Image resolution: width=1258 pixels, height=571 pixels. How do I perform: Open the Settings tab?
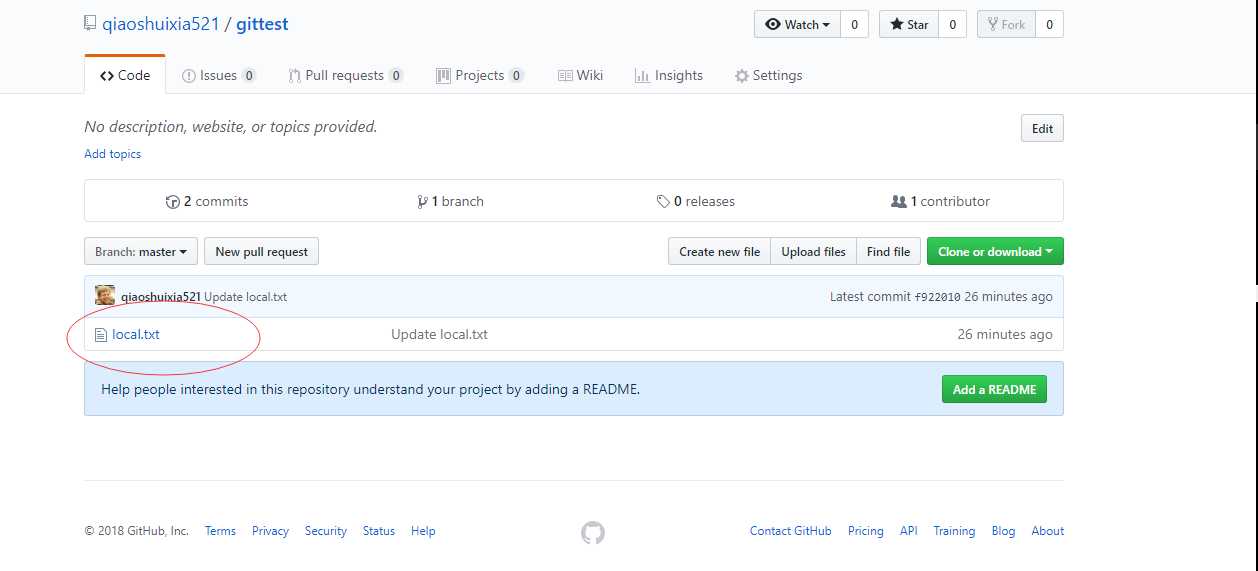[768, 75]
